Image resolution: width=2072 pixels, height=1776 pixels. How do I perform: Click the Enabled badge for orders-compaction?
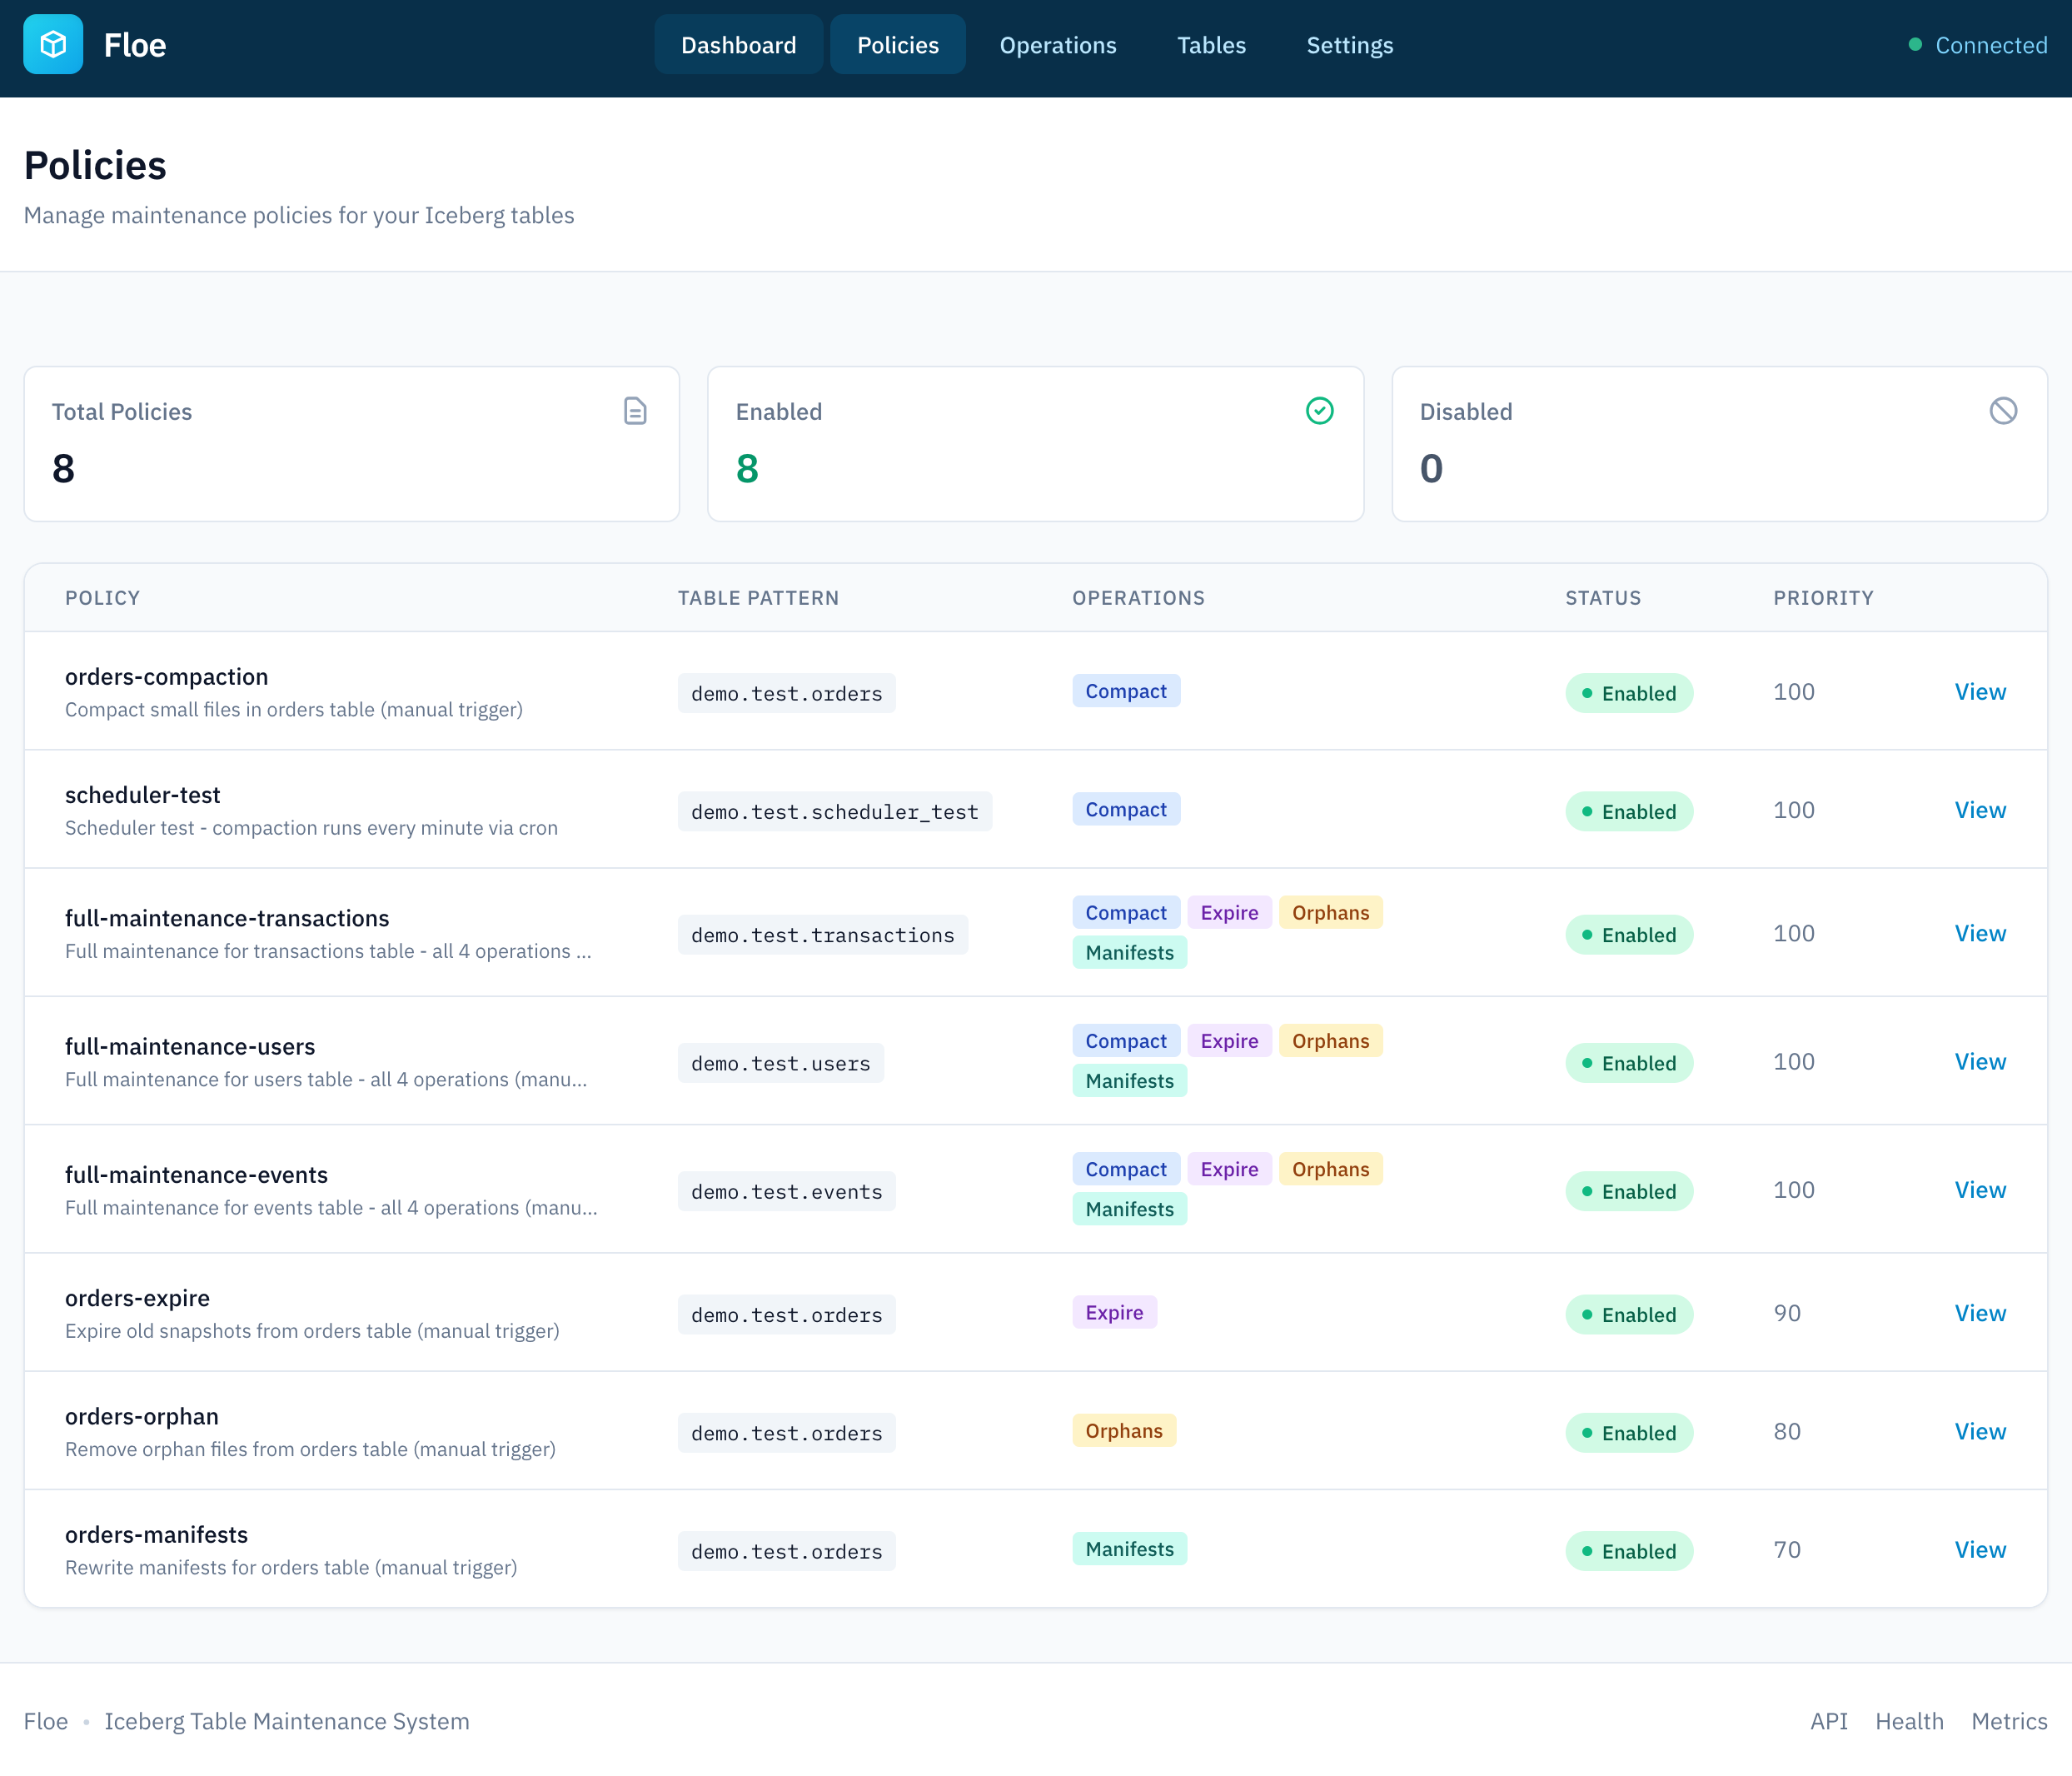pyautogui.click(x=1628, y=693)
